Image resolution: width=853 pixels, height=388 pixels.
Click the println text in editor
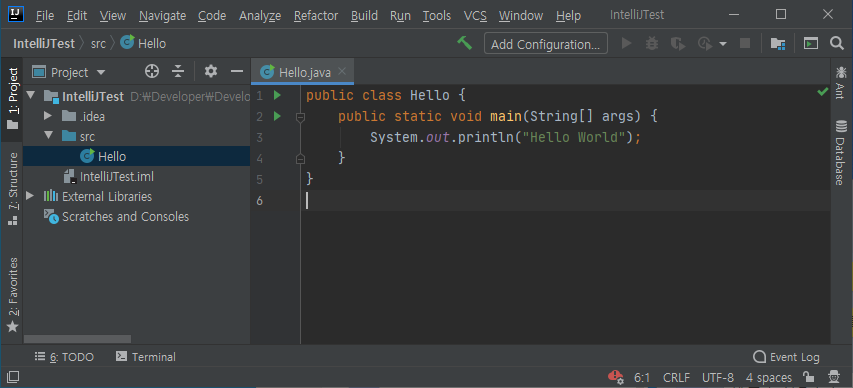(x=486, y=137)
